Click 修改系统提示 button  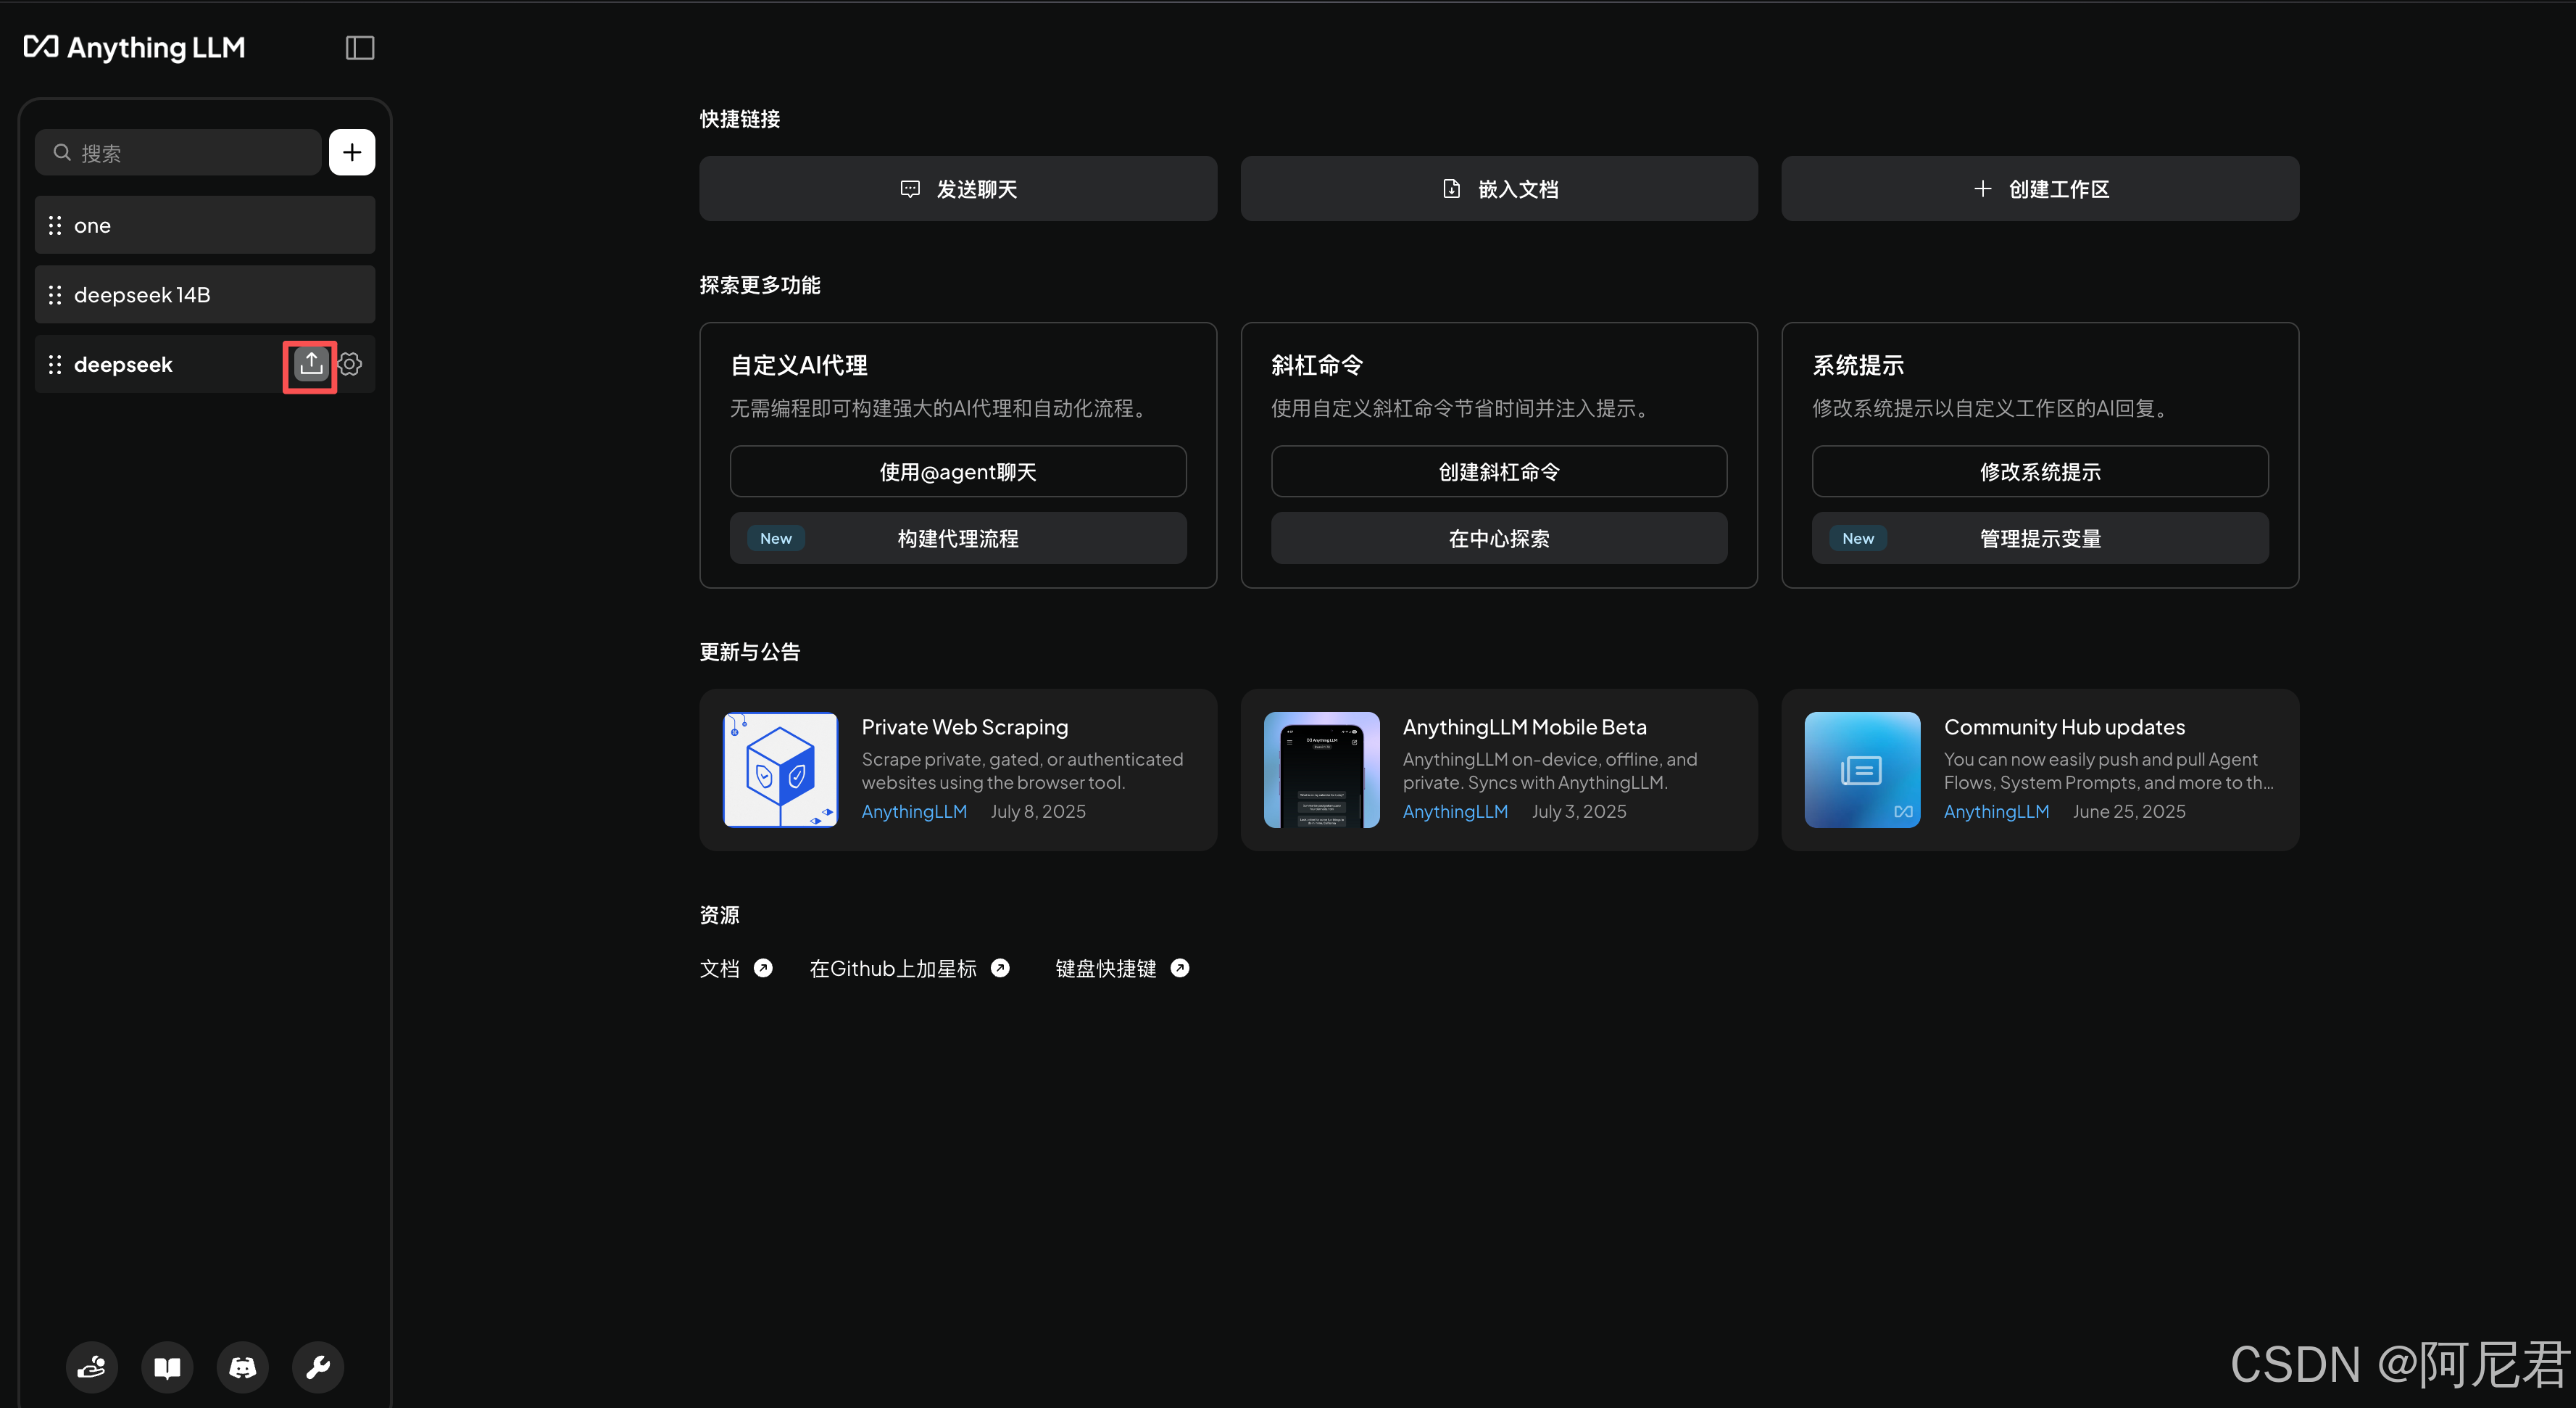point(2040,471)
